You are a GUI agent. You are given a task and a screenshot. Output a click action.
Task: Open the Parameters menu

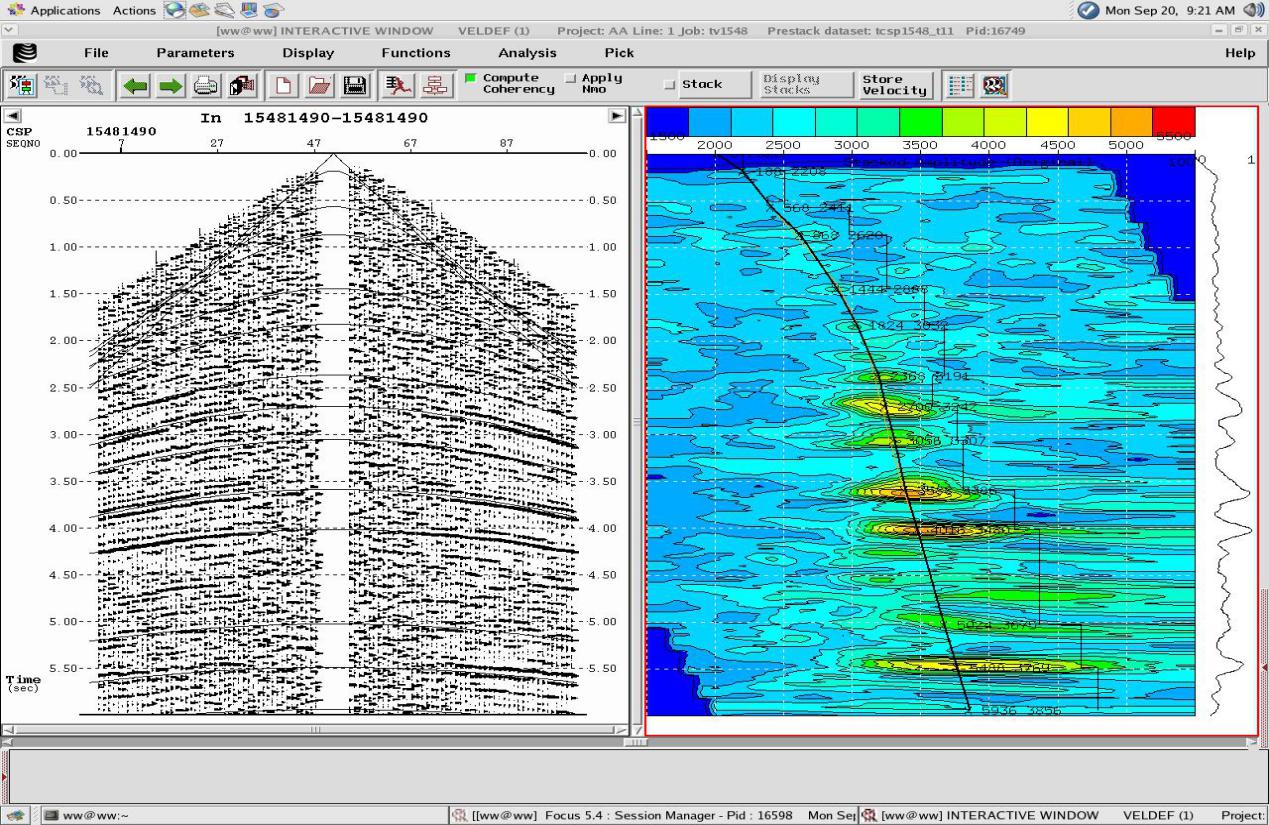(195, 53)
